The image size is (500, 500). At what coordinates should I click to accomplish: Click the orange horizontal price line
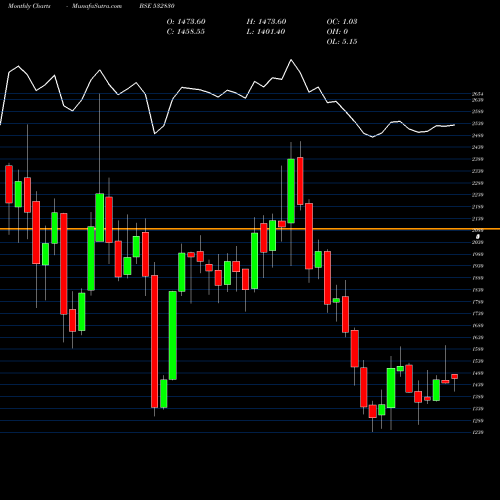click(250, 229)
